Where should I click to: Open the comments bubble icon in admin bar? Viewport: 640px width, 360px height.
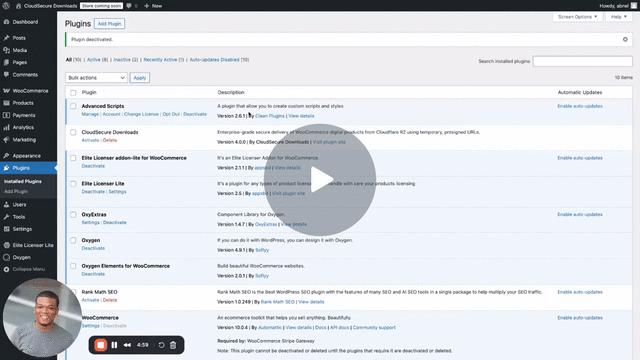point(129,6)
